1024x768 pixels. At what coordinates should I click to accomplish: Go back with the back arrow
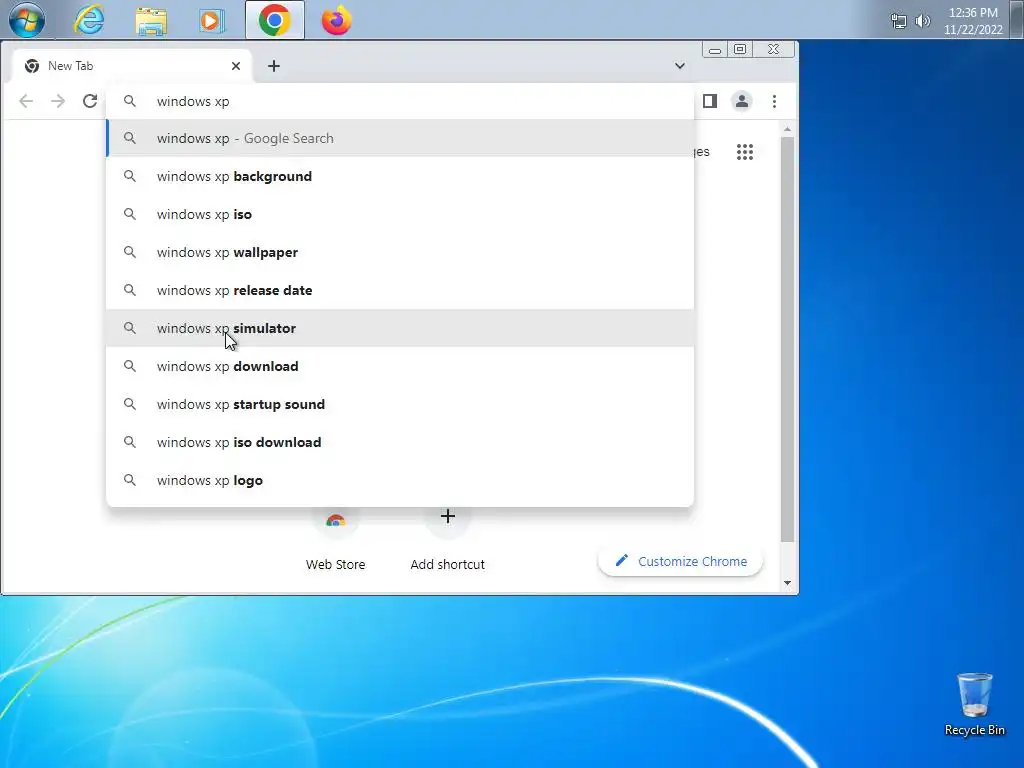(25, 101)
